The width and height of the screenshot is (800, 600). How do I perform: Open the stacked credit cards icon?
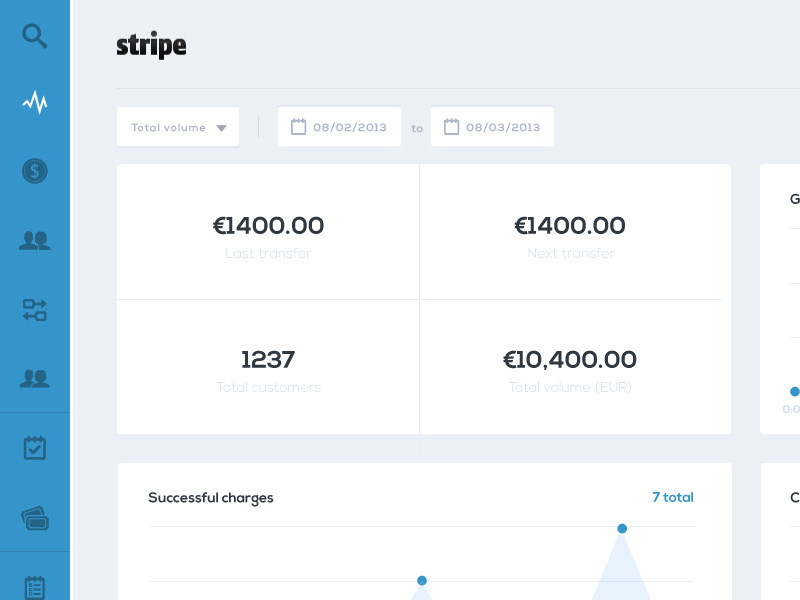(x=35, y=518)
